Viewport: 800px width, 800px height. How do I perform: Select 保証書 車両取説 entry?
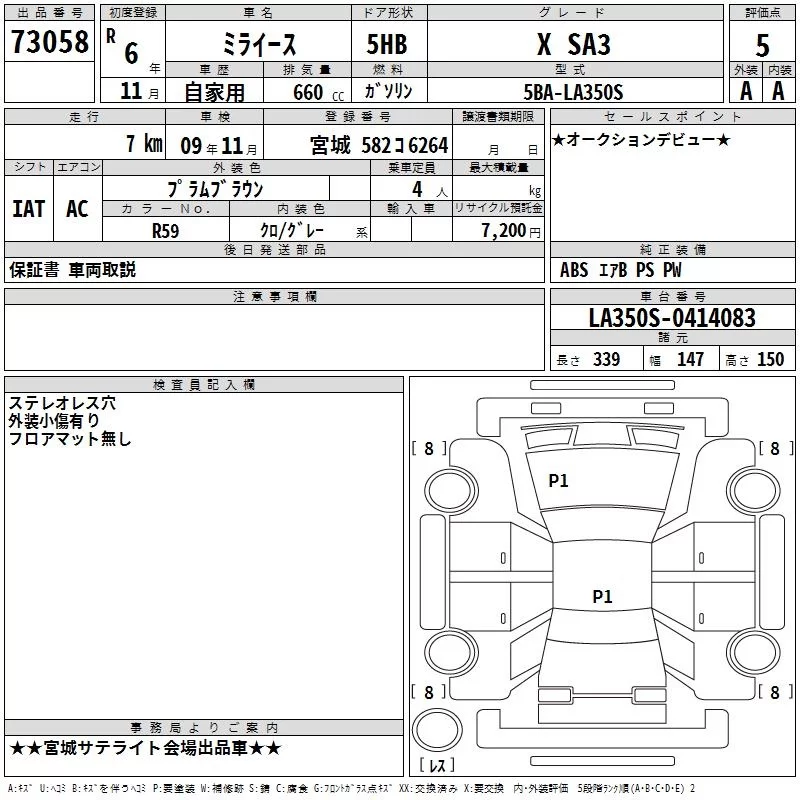coord(72,270)
